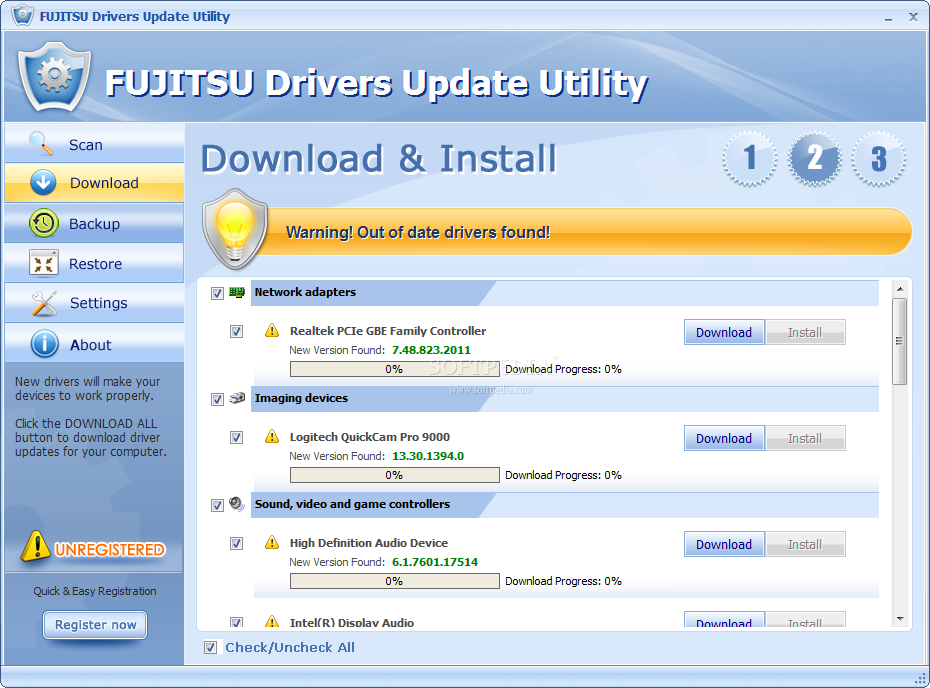
Task: Click the shield gear logo in header
Action: tap(54, 76)
